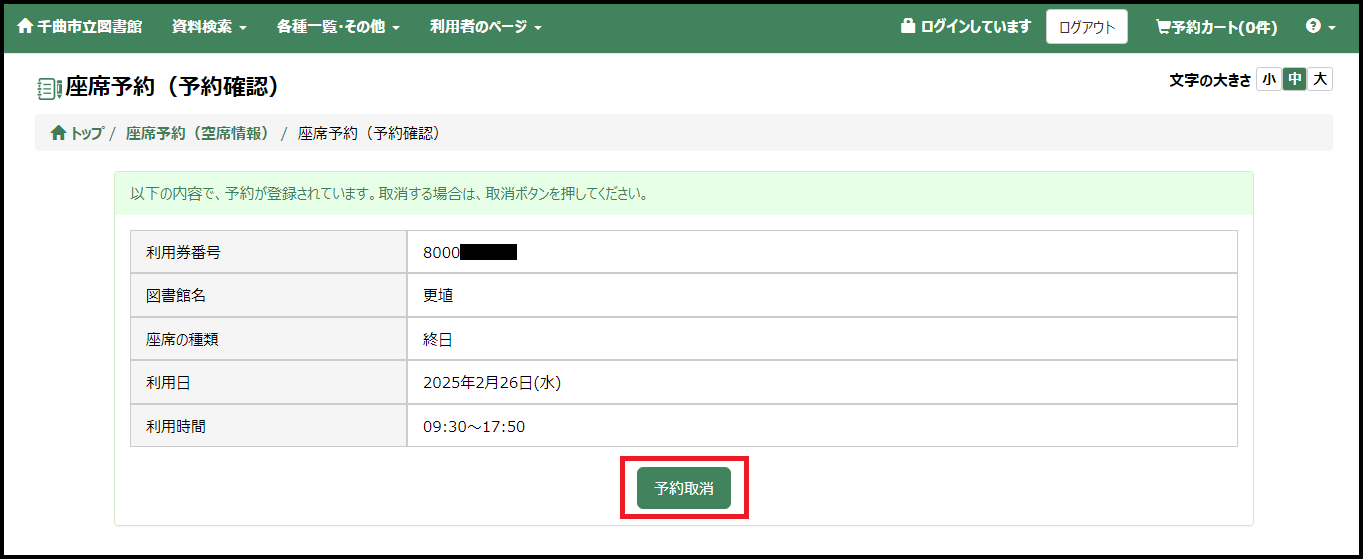Click the 座席予約（予約確認） breadcrumb text

[x=369, y=133]
